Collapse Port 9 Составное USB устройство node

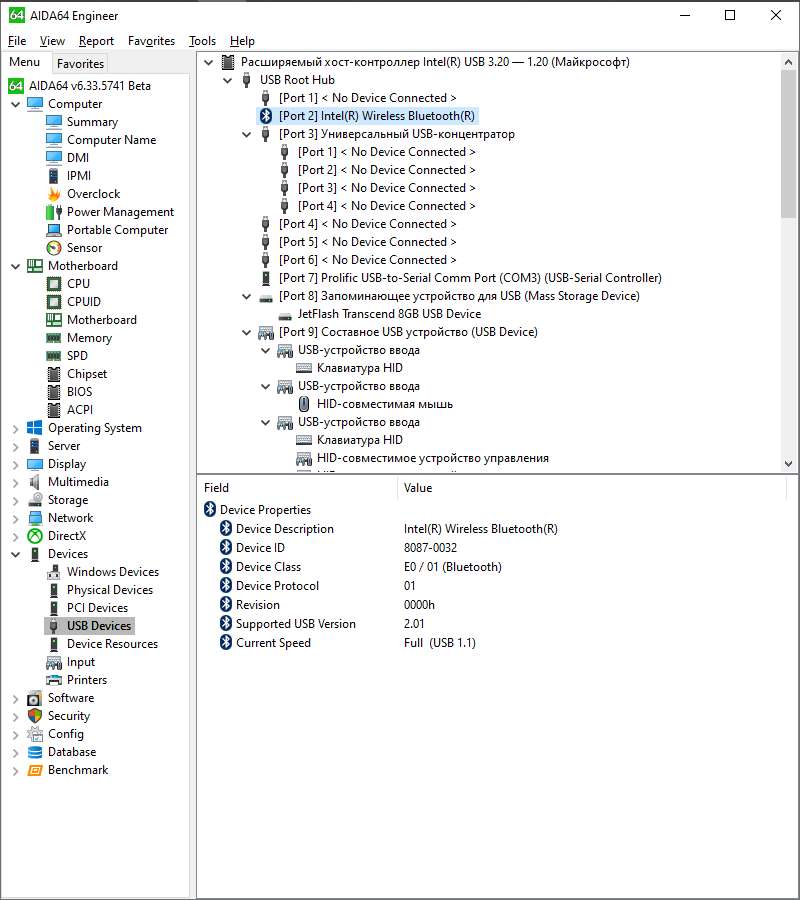pos(247,332)
